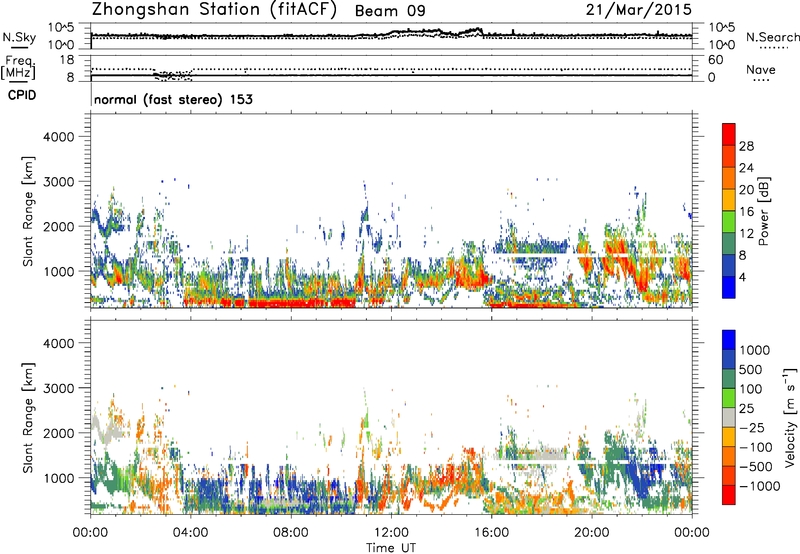800x554 pixels.
Task: Pick the light green 25–100 velocity segment
Action: coord(729,398)
